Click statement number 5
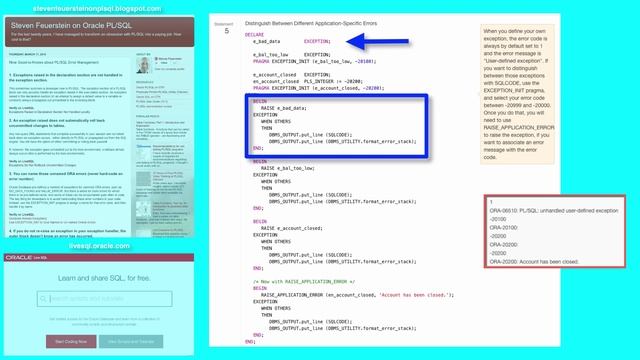This screenshot has width=640, height=360. 227,31
